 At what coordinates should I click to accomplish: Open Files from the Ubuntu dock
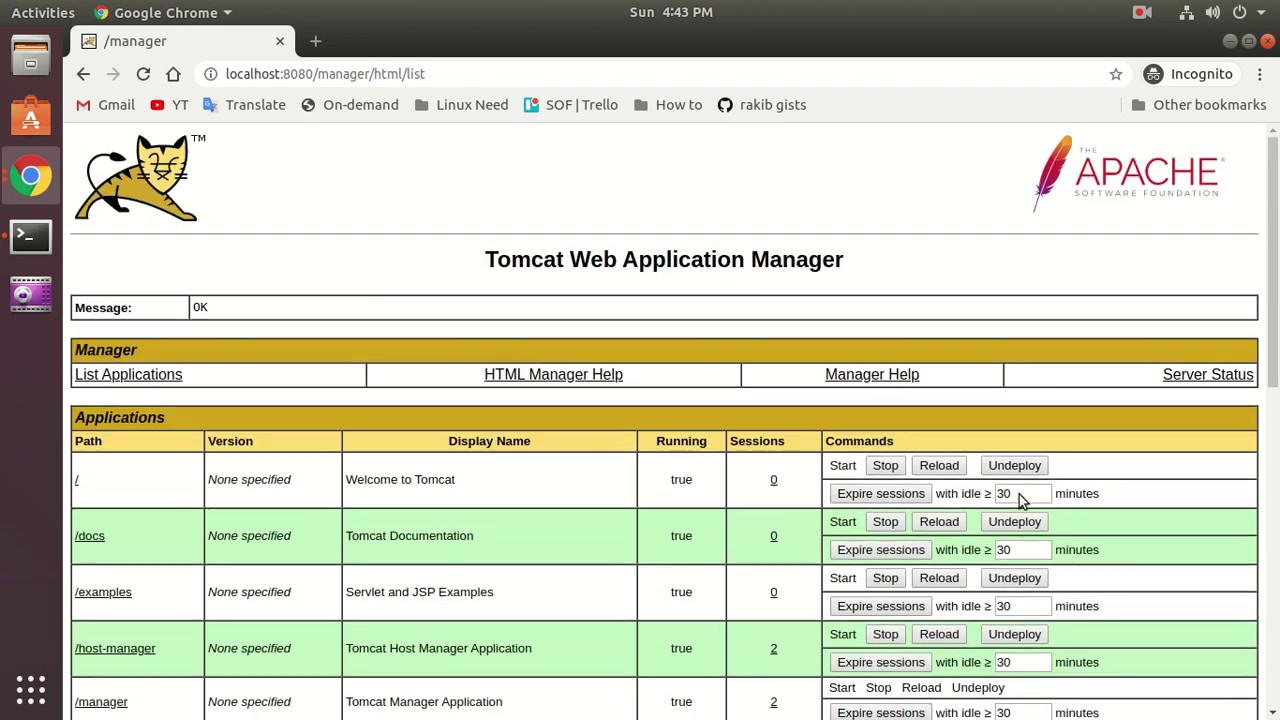(31, 56)
